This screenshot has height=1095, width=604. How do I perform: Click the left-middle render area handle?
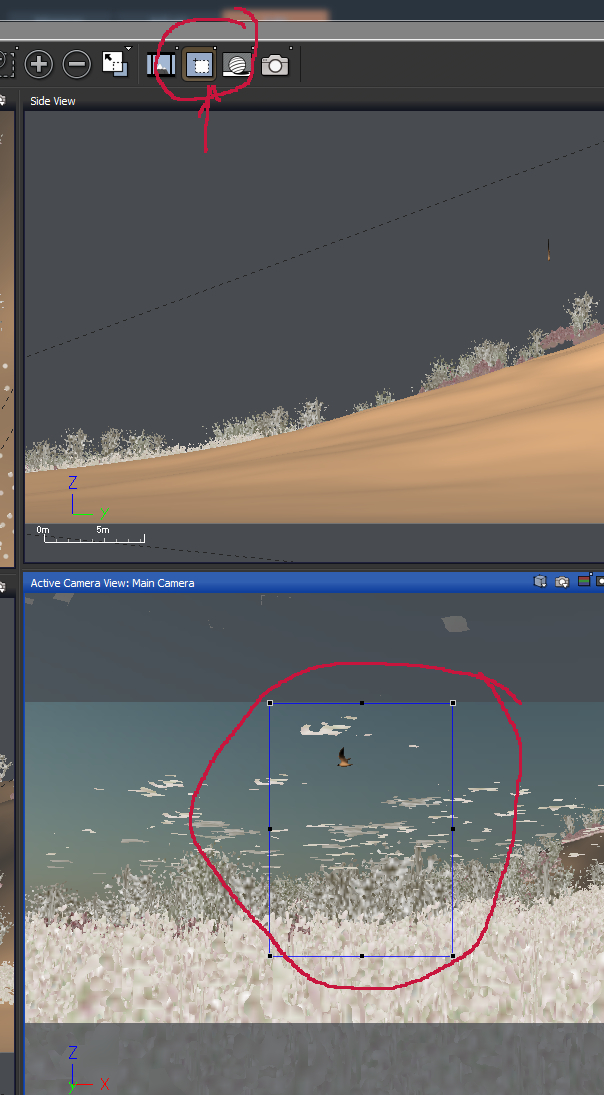tap(270, 829)
